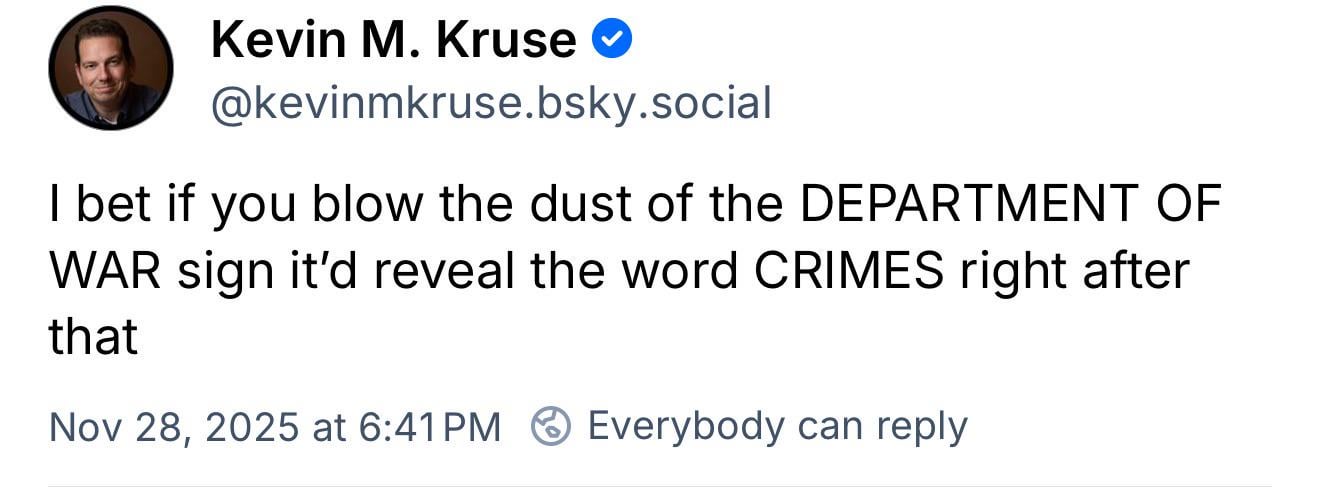Click the 6:41 PM time text
The image size is (1320, 491).
427,427
